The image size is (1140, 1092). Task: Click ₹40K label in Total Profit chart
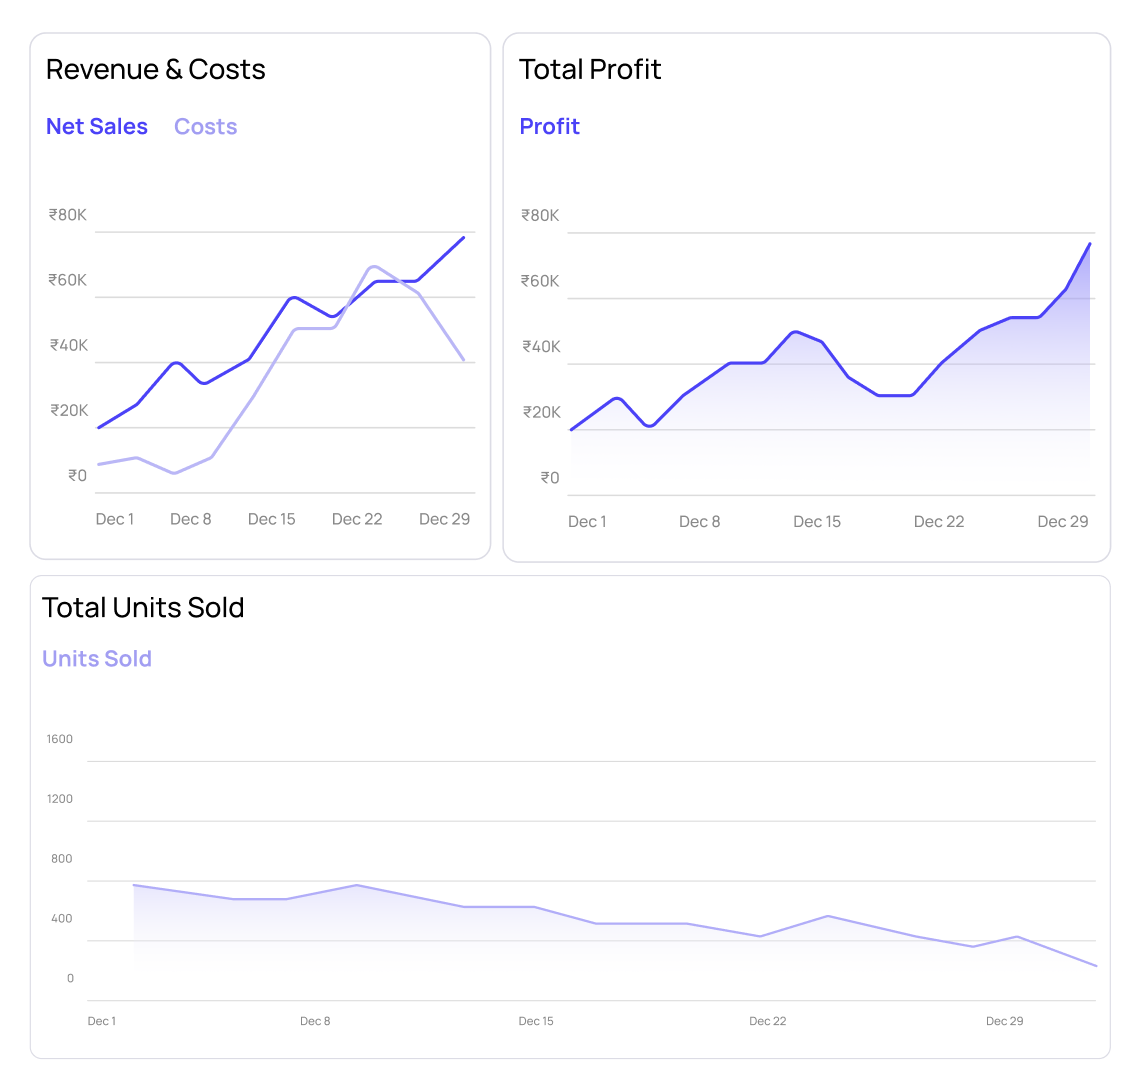tap(540, 347)
